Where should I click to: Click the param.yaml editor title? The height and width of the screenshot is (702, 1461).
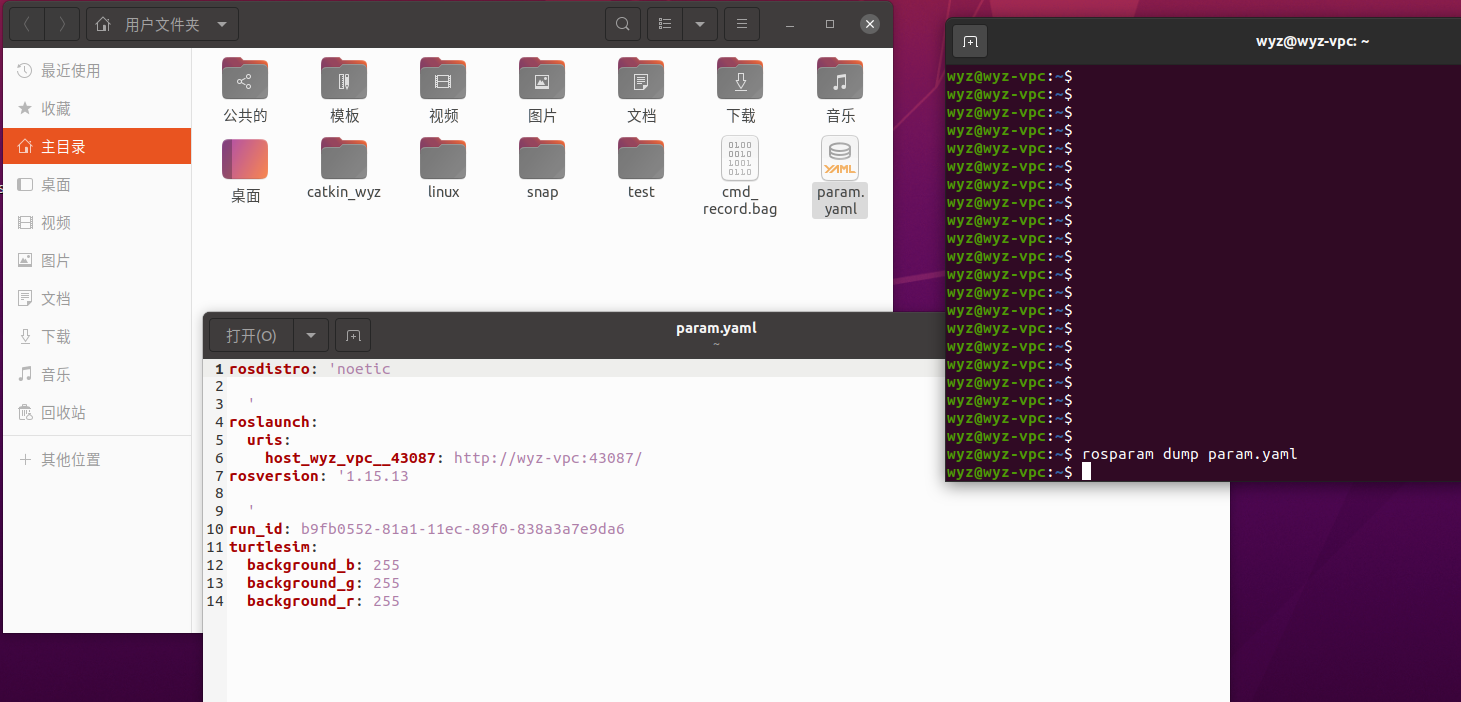tap(716, 328)
